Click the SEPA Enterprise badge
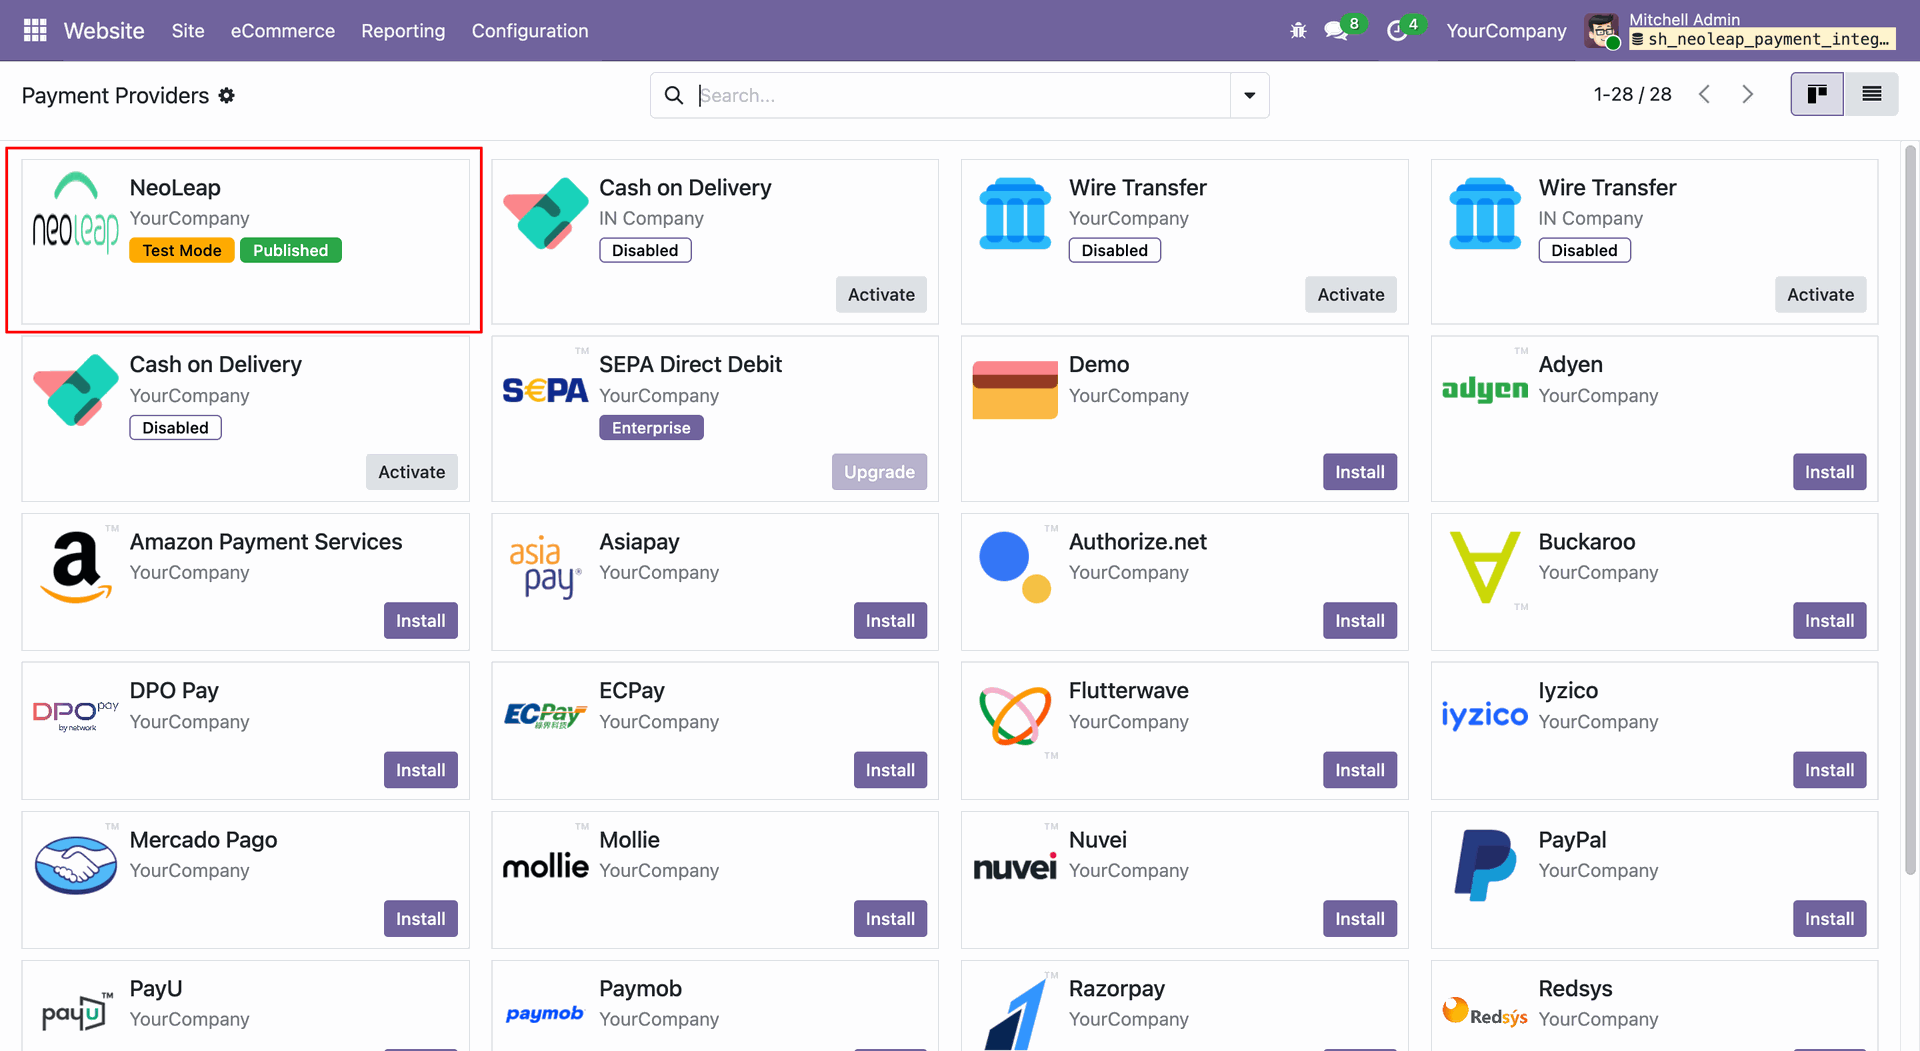This screenshot has height=1051, width=1920. point(651,428)
